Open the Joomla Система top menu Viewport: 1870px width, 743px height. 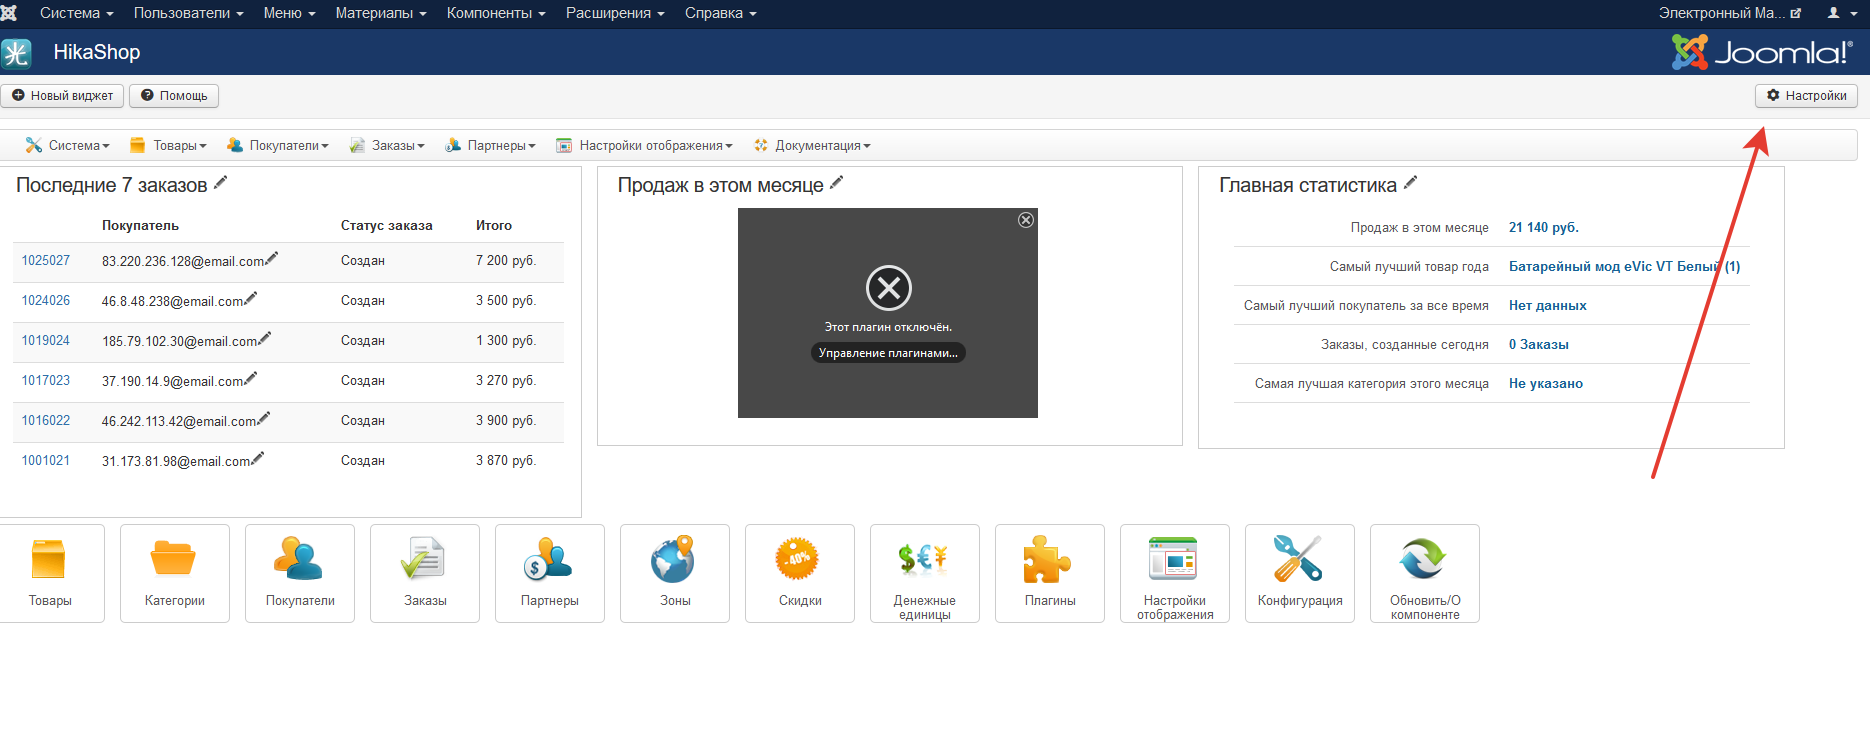(x=77, y=13)
